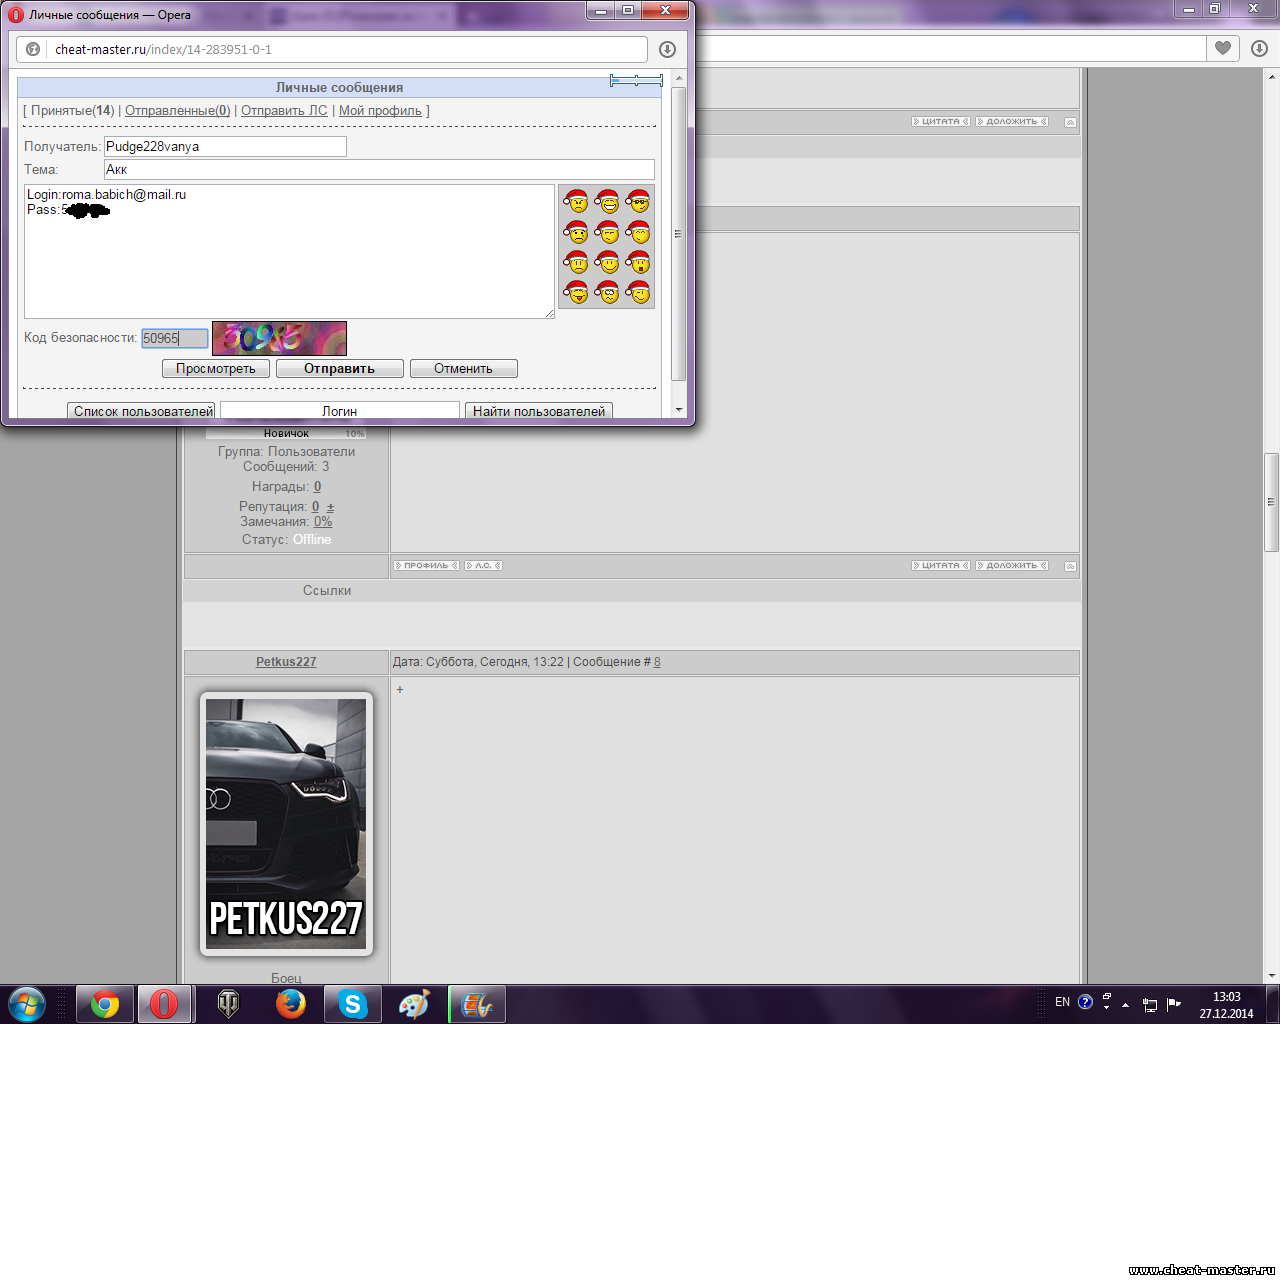Open the Отправленные(0) sent messages tab

[x=177, y=111]
